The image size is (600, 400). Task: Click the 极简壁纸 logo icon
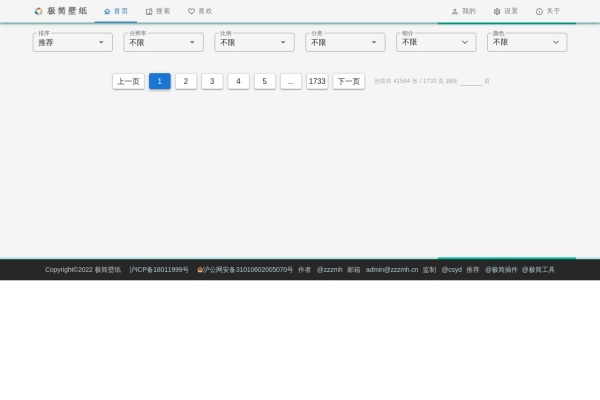39,12
